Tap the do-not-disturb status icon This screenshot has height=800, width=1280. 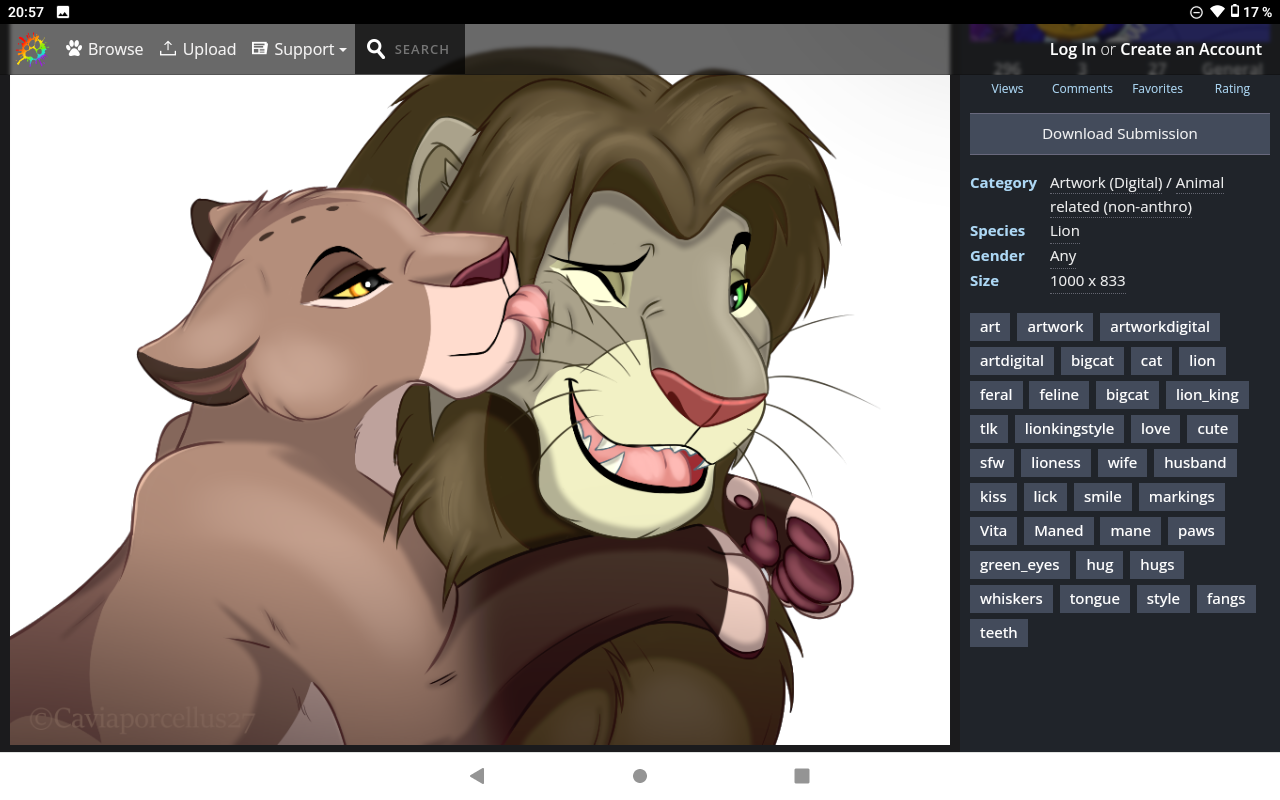coord(1196,12)
